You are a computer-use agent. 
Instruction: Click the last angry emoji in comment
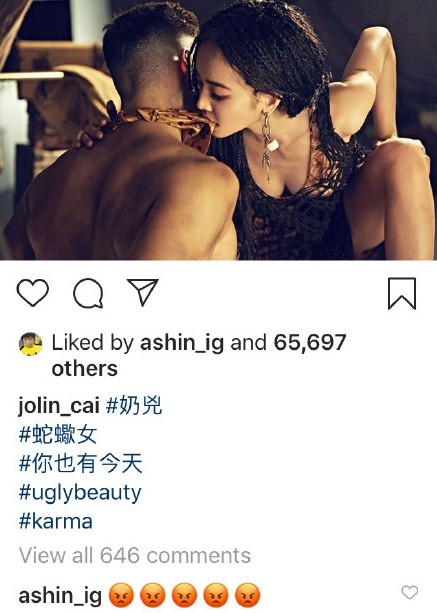(x=247, y=595)
